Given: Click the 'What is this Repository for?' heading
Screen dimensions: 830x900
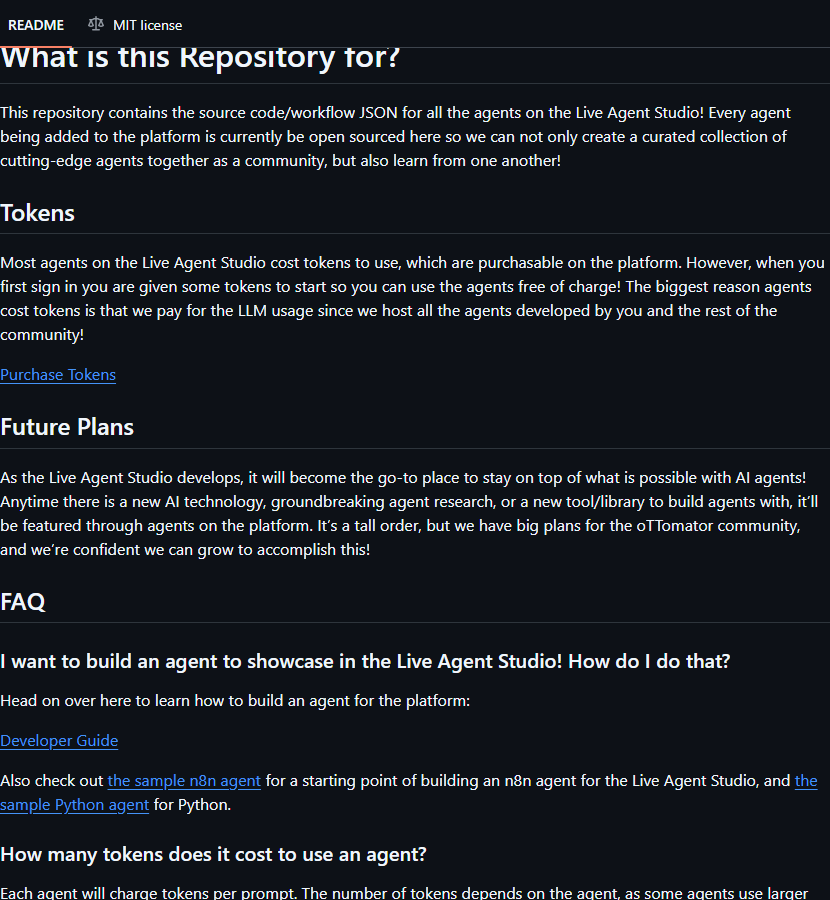Looking at the screenshot, I should 200,57.
